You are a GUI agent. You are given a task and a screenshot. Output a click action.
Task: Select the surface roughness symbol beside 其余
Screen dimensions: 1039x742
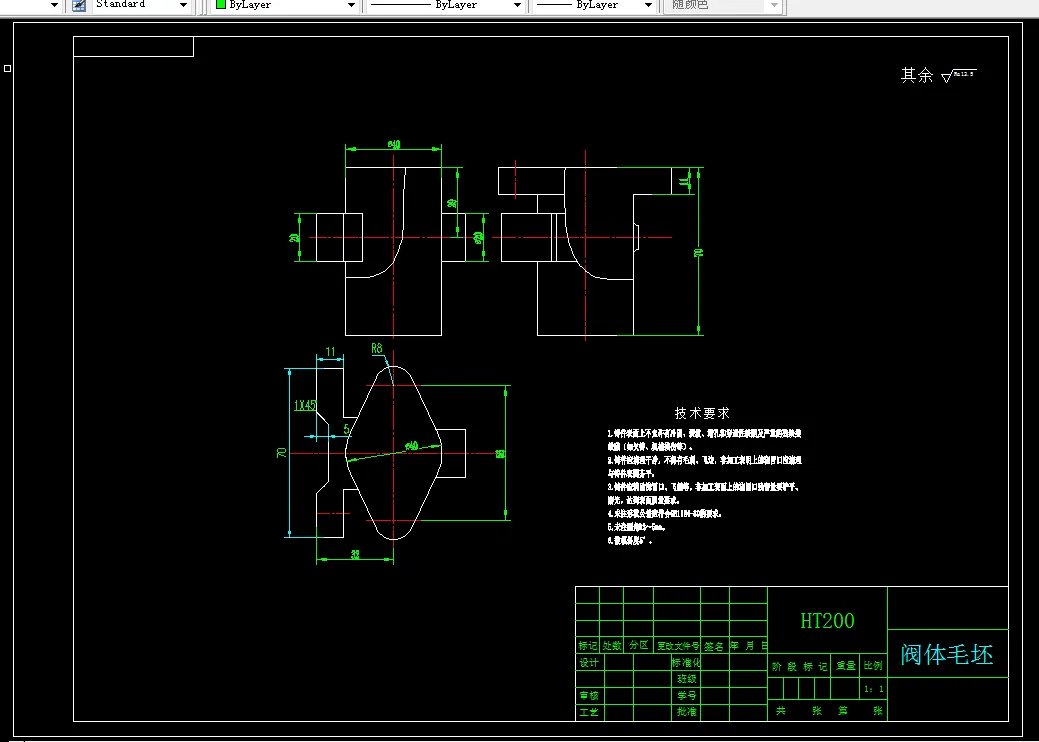(x=958, y=76)
